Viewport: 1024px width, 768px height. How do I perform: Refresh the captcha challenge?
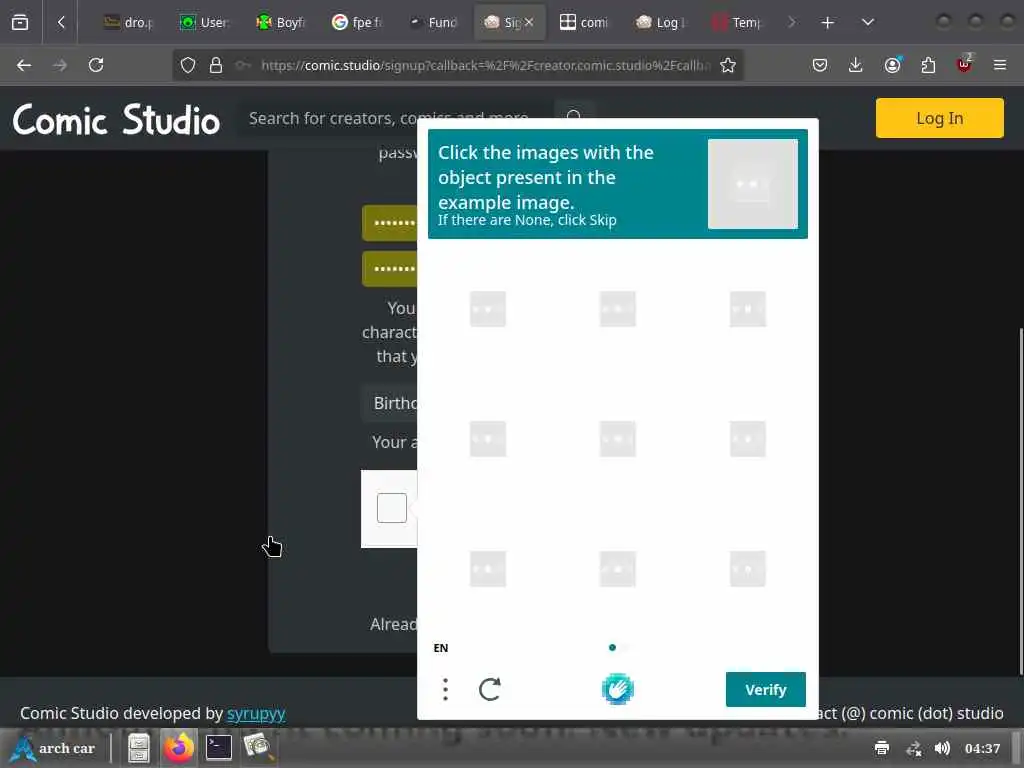[x=490, y=690]
